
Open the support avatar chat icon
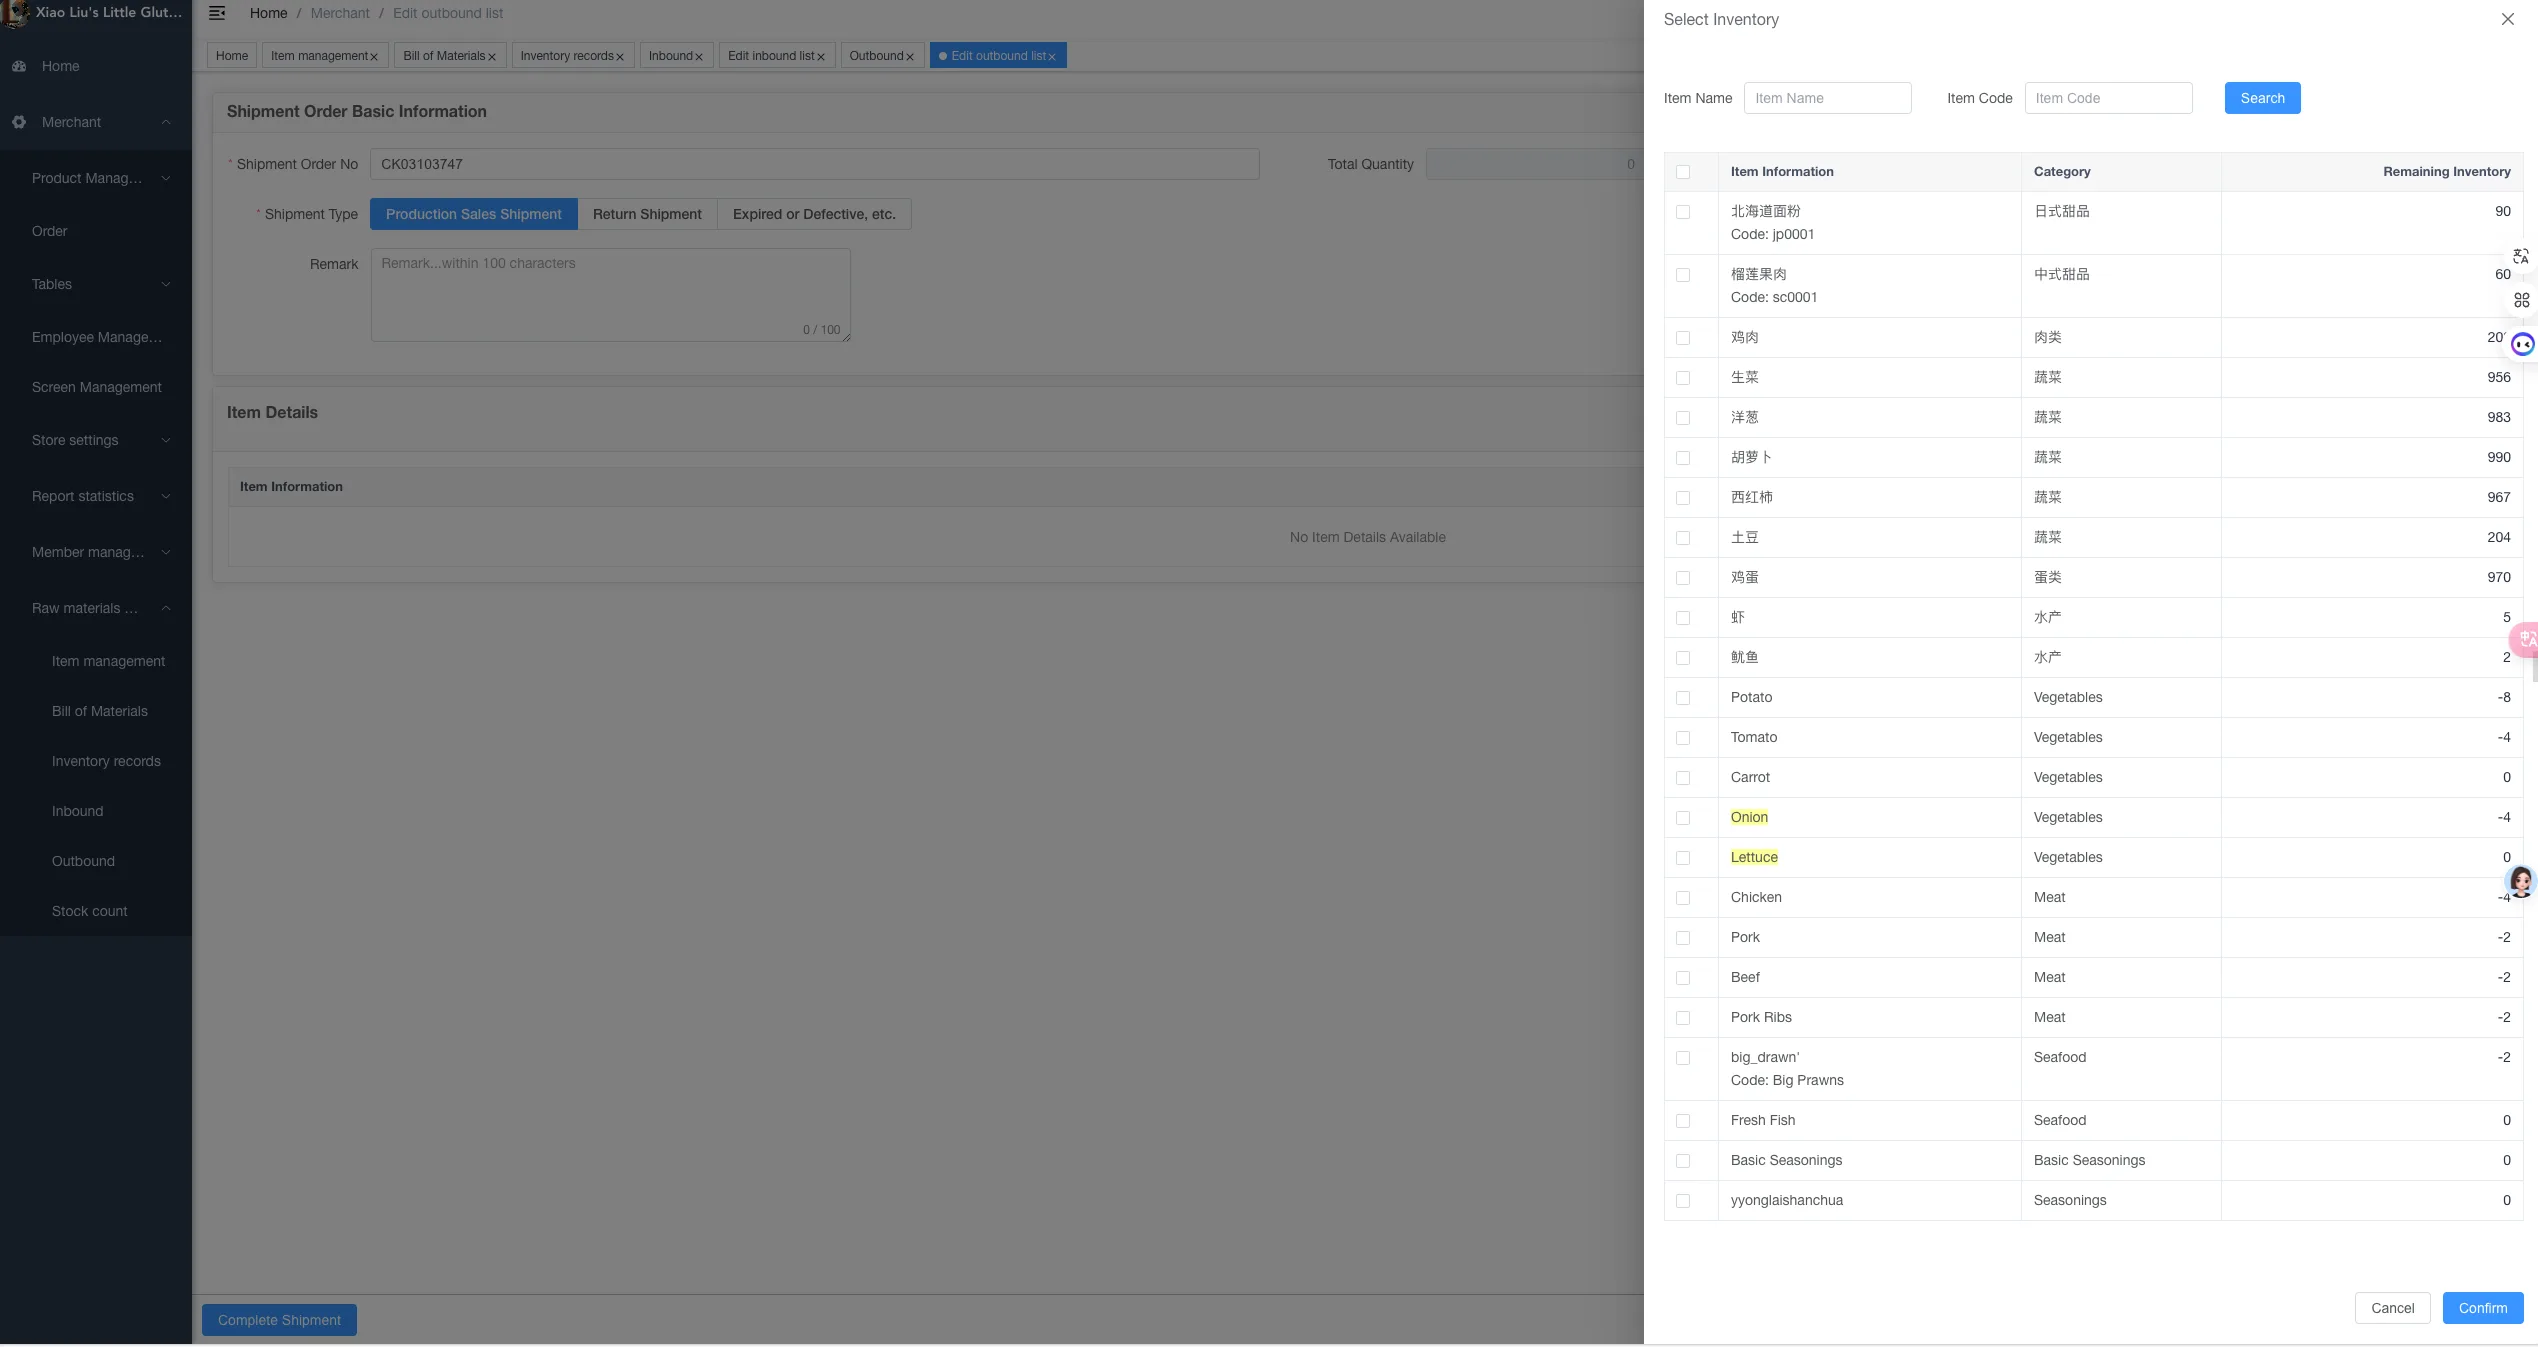[x=2521, y=881]
